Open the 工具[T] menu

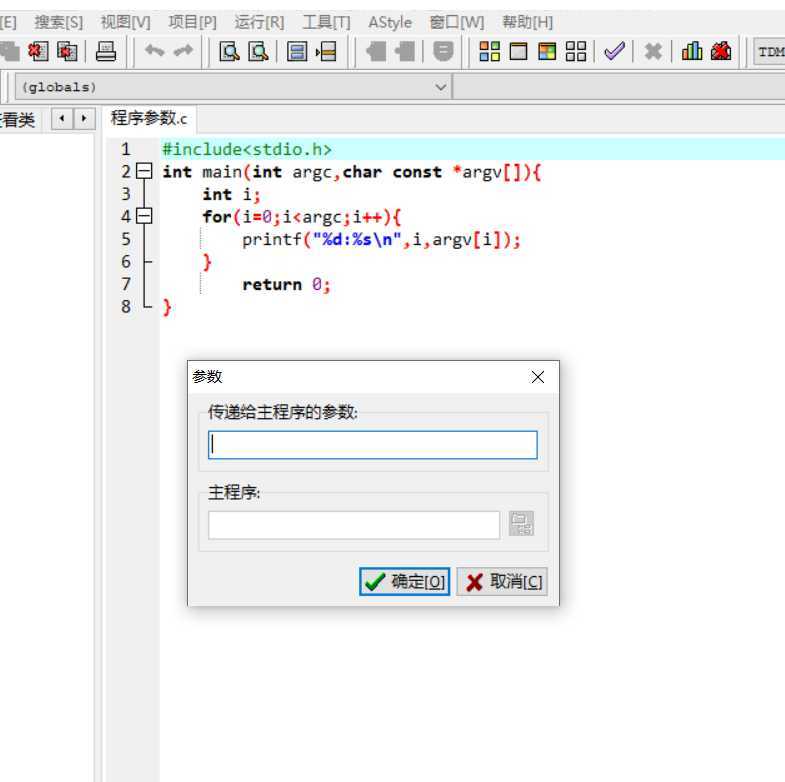point(326,23)
